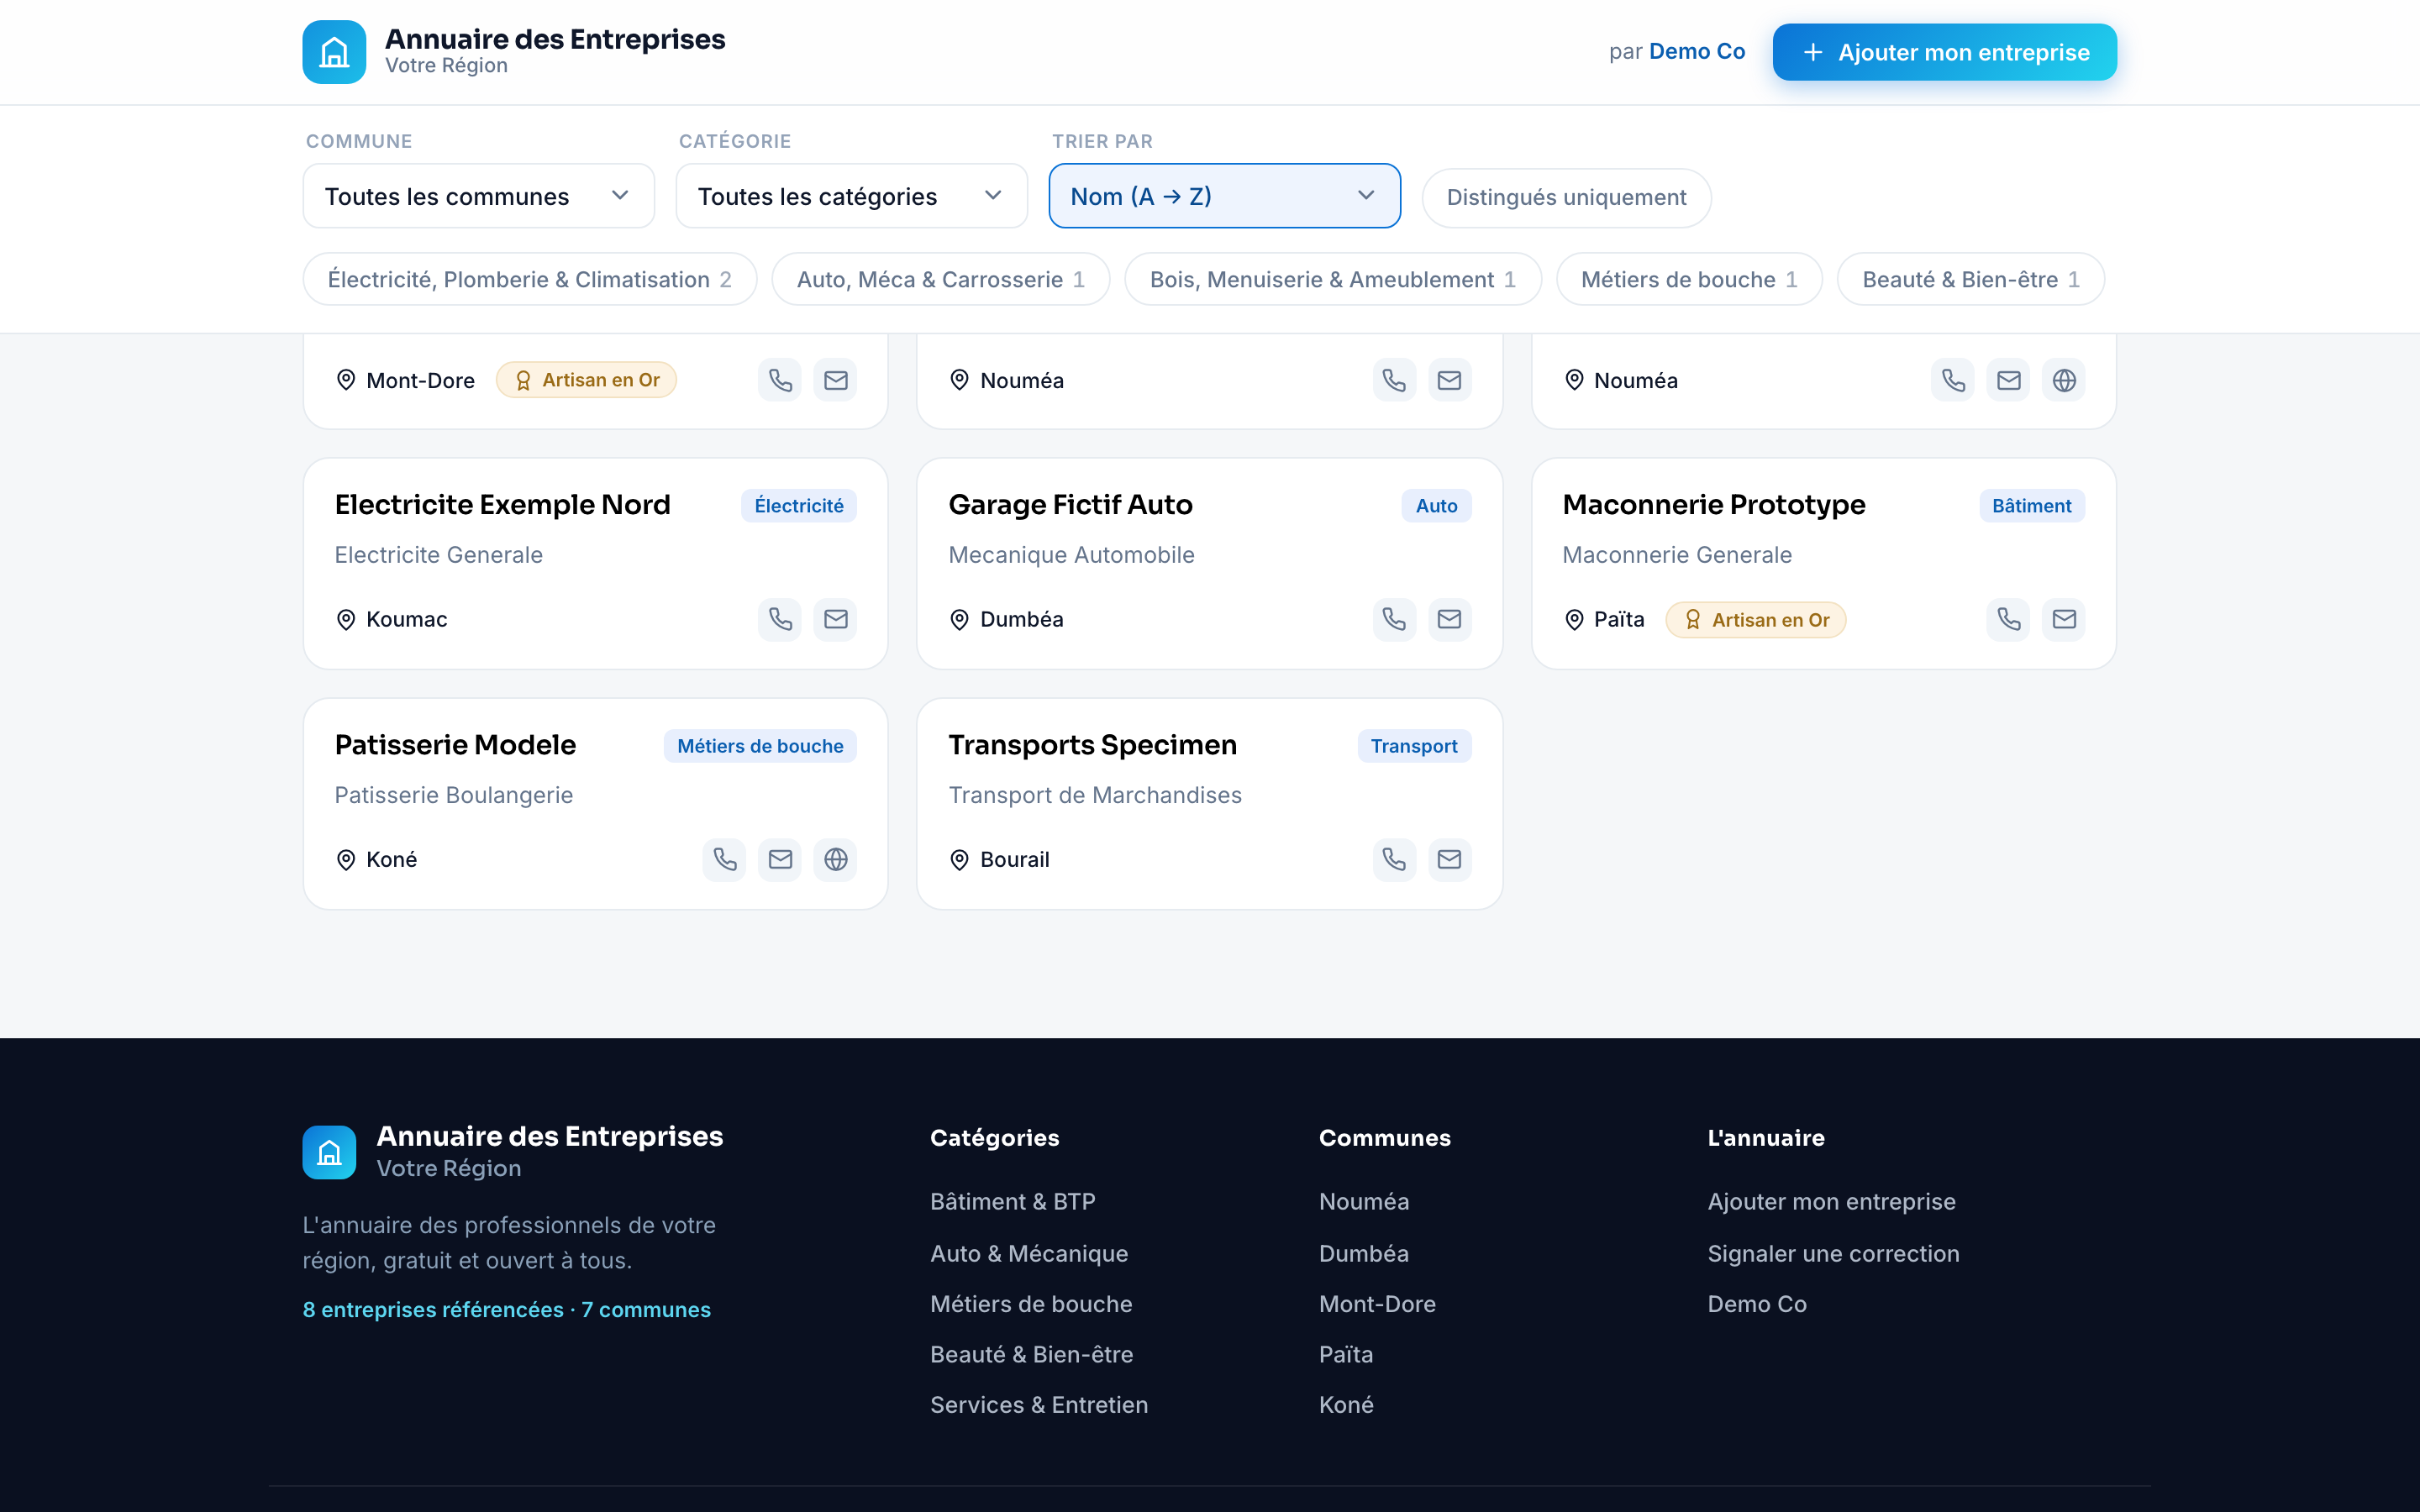Open footer commune link Nouméa

coord(1363,1201)
